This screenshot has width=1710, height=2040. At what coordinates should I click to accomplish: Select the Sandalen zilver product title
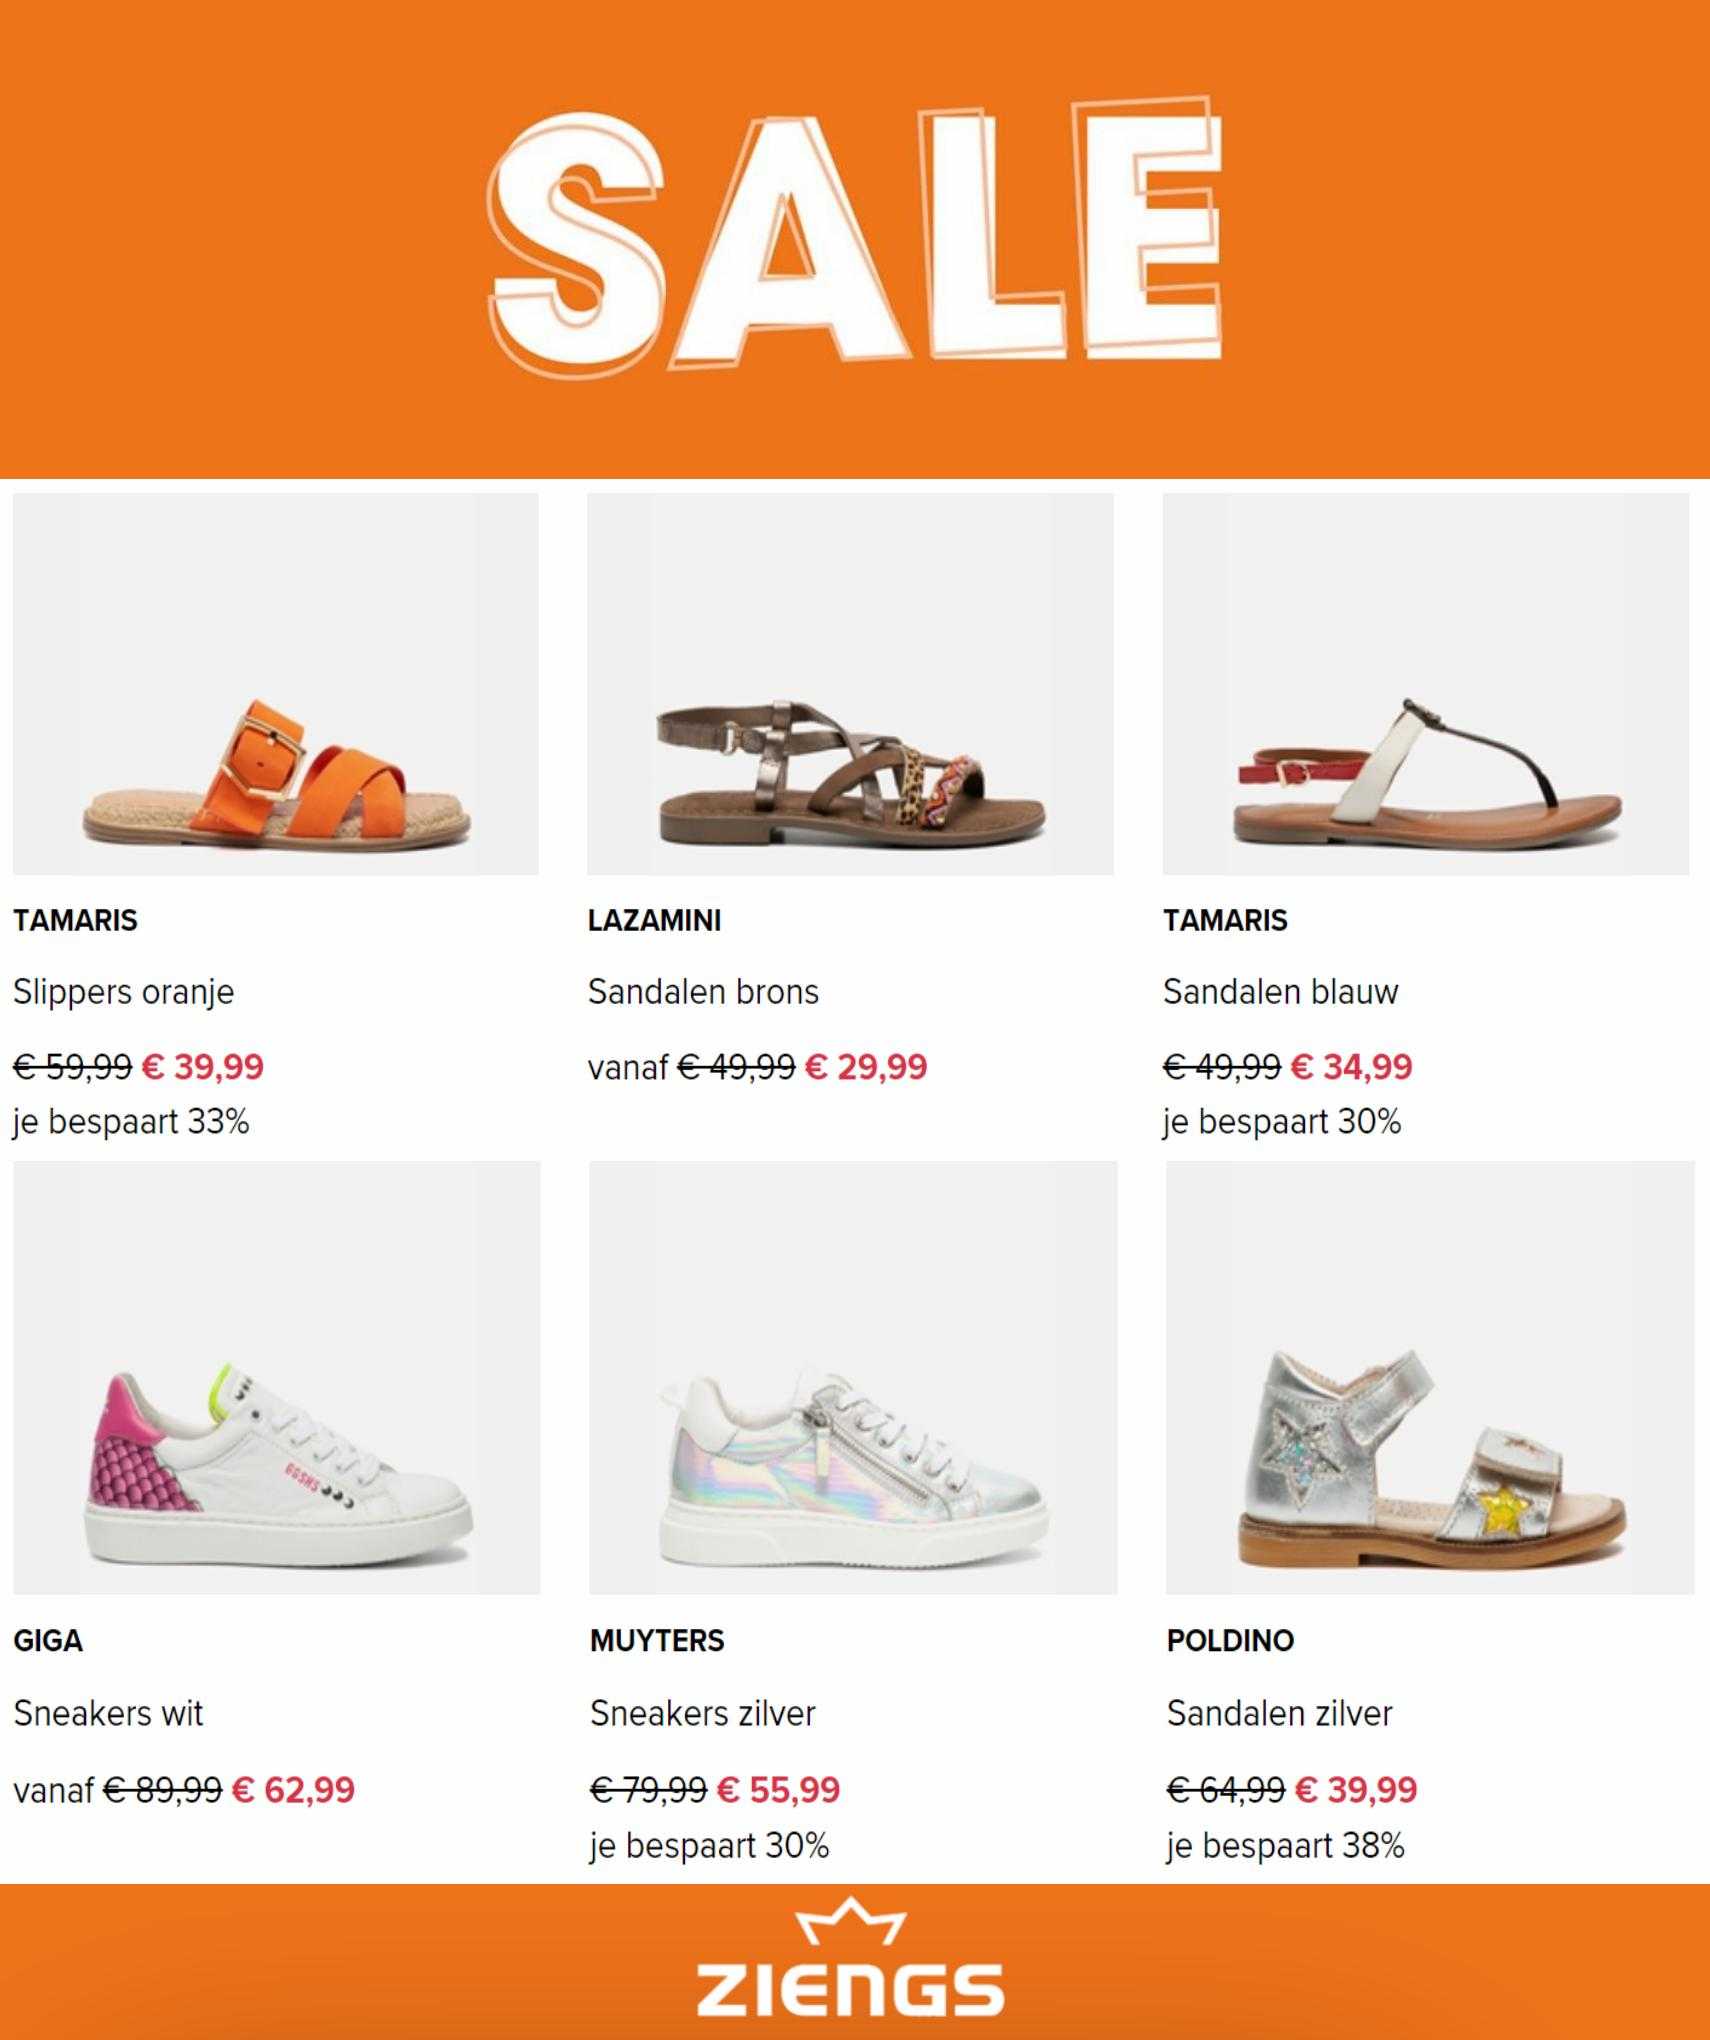click(x=1279, y=1714)
